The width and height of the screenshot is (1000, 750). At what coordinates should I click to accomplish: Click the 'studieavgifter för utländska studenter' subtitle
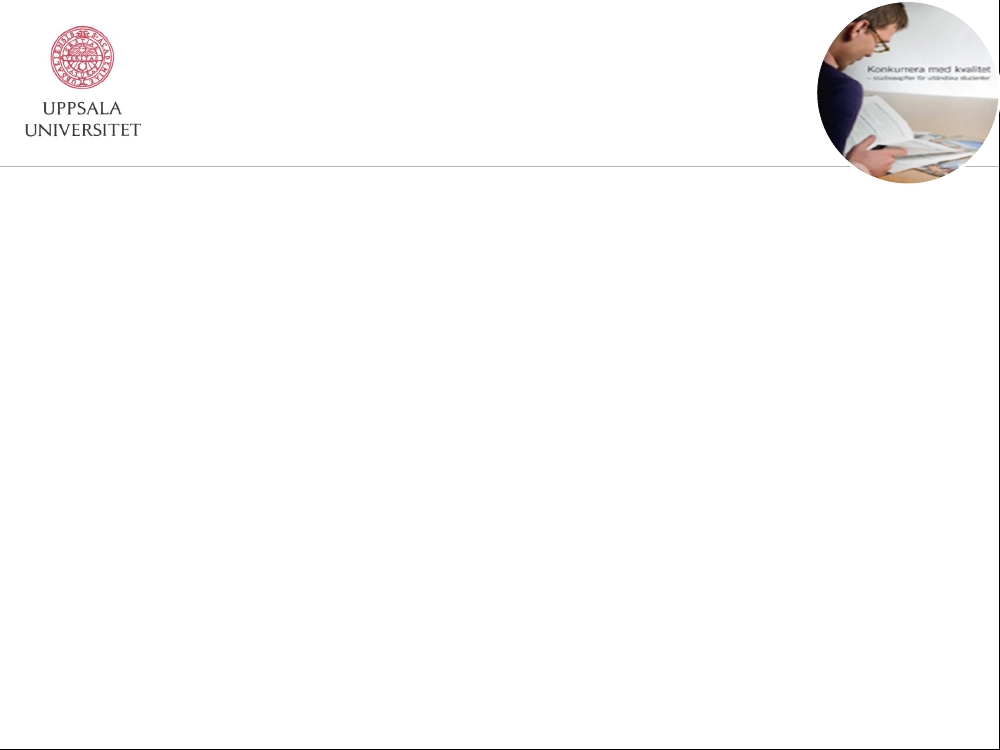pos(929,78)
